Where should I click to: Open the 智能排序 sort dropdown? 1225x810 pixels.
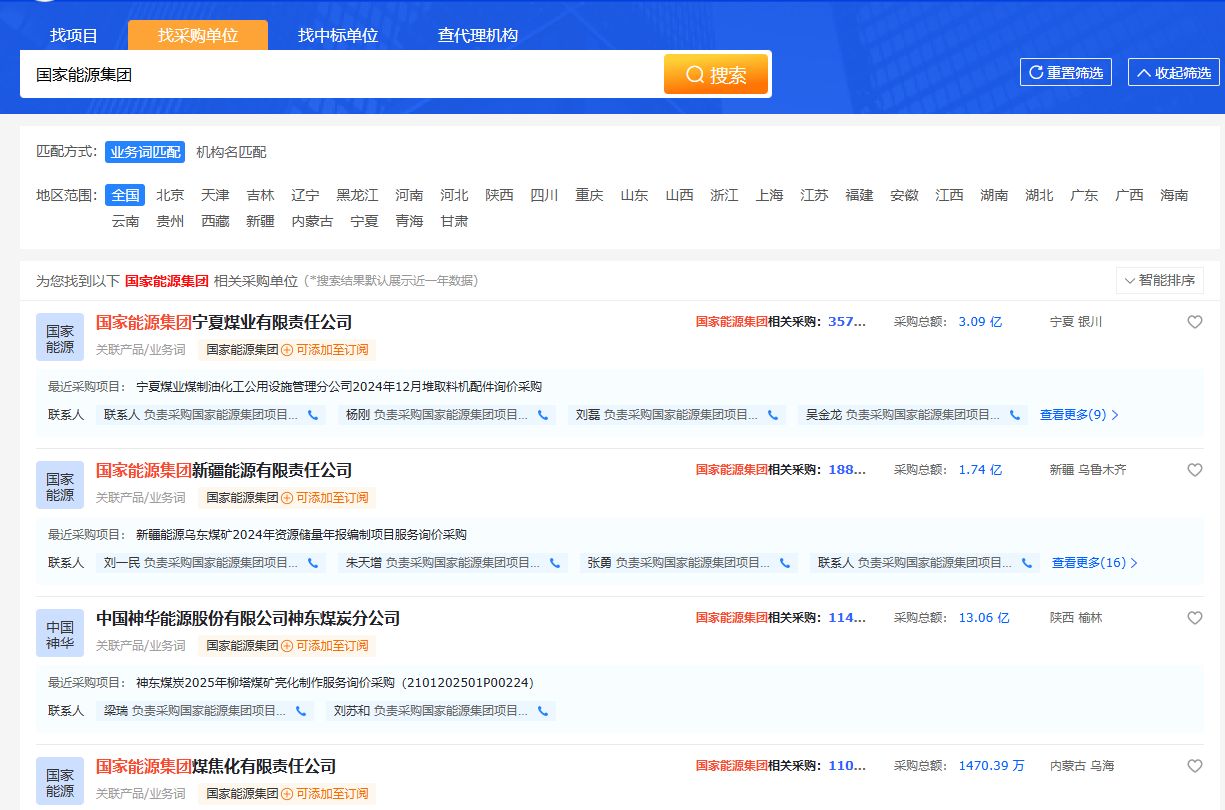[x=1160, y=281]
